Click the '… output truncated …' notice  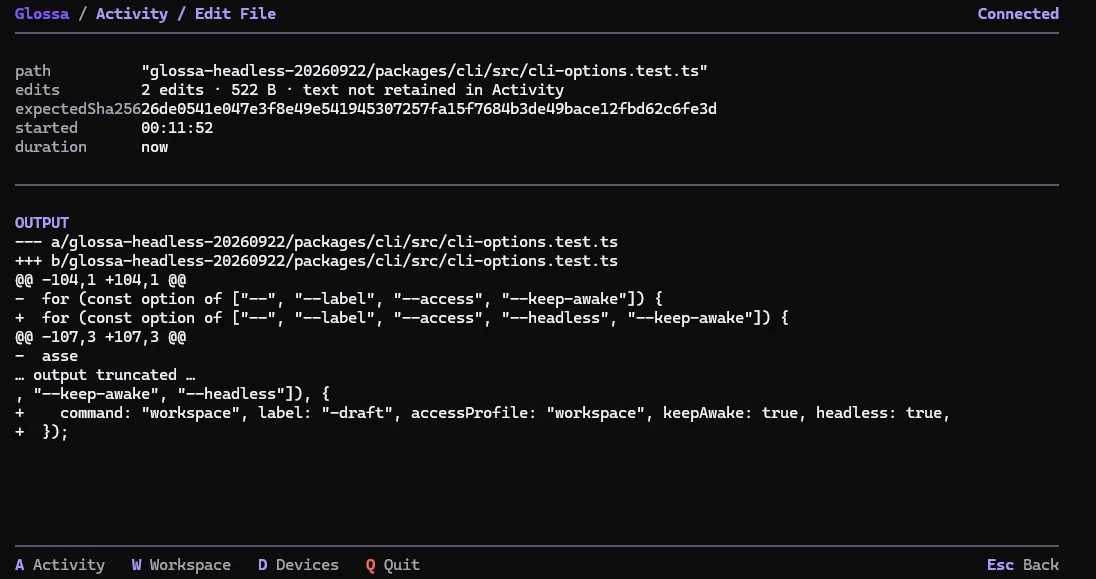click(105, 375)
